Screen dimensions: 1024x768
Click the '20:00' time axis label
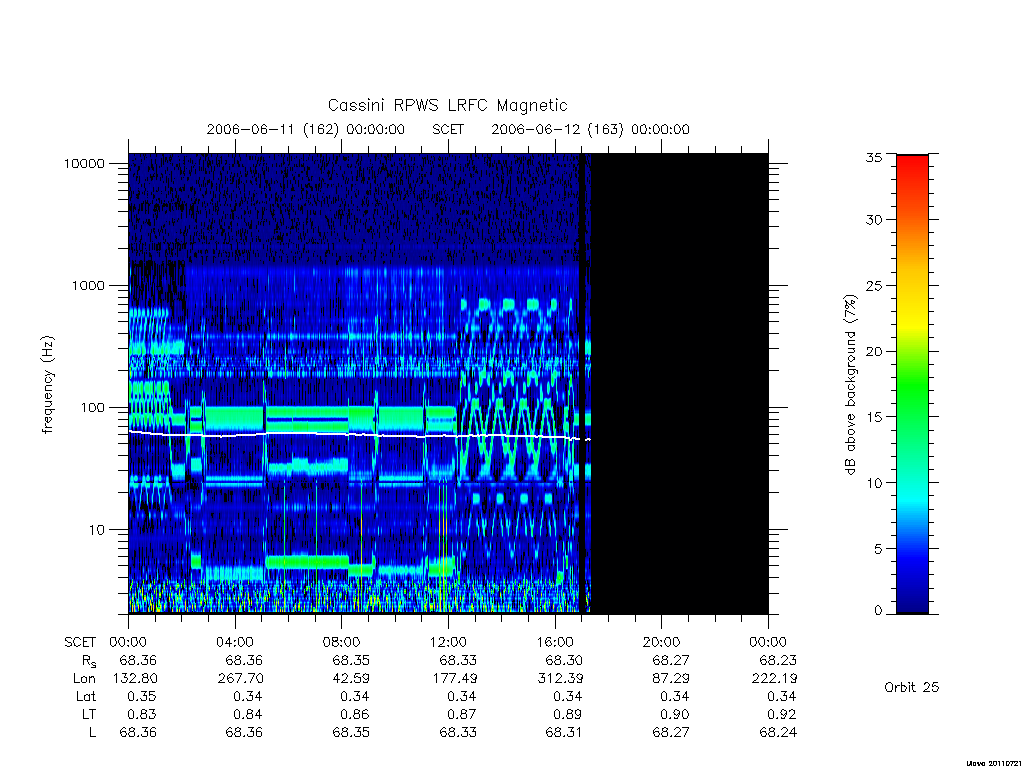pyautogui.click(x=662, y=642)
